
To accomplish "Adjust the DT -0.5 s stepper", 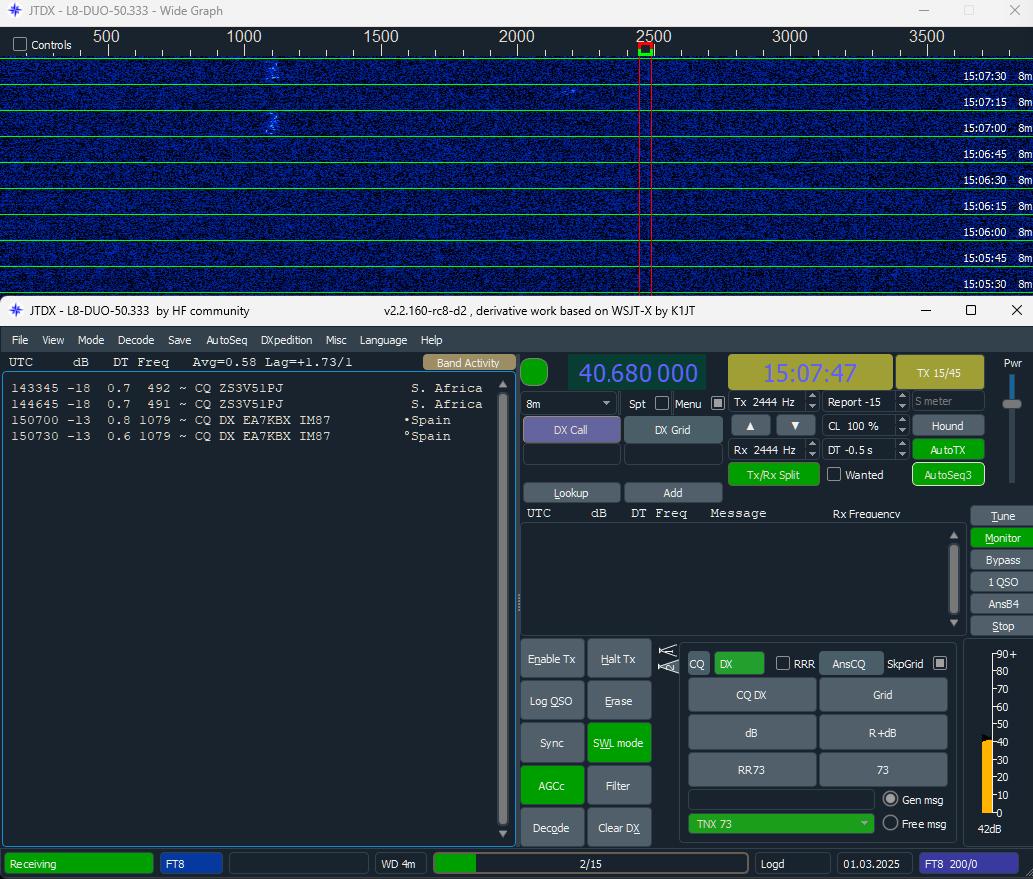I will [x=903, y=450].
